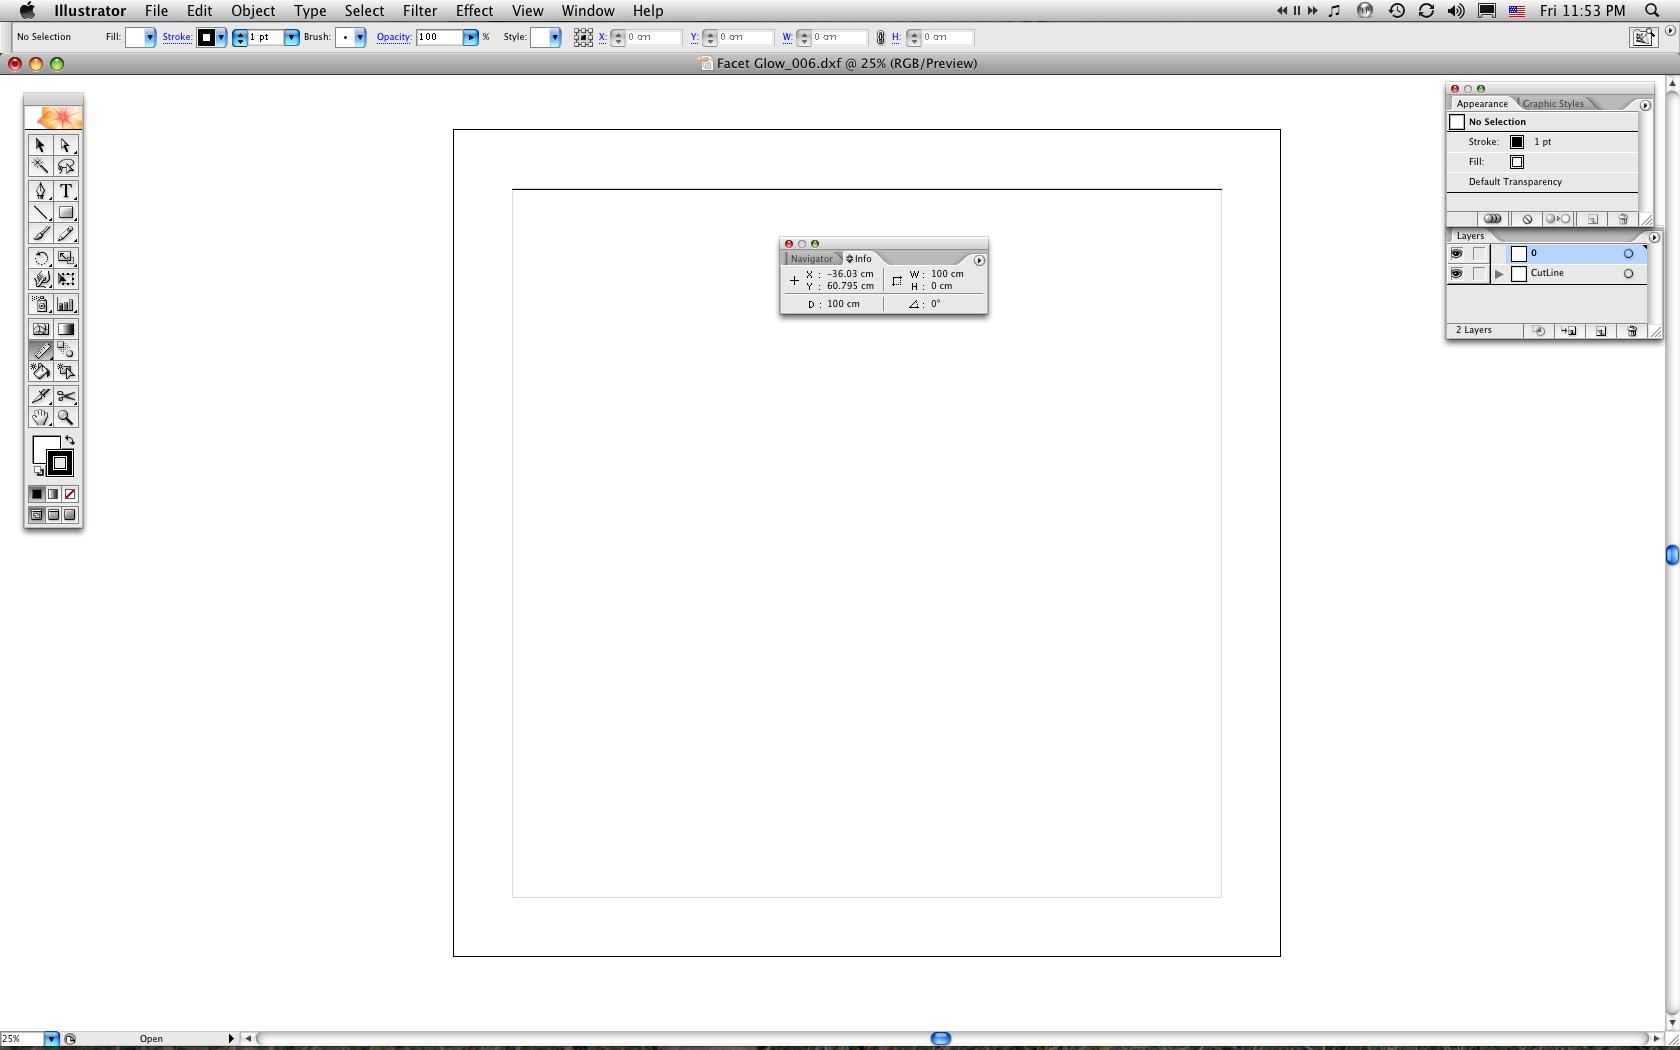Select the Slice tool
Screen dimensions: 1680x1050
[x=40, y=396]
